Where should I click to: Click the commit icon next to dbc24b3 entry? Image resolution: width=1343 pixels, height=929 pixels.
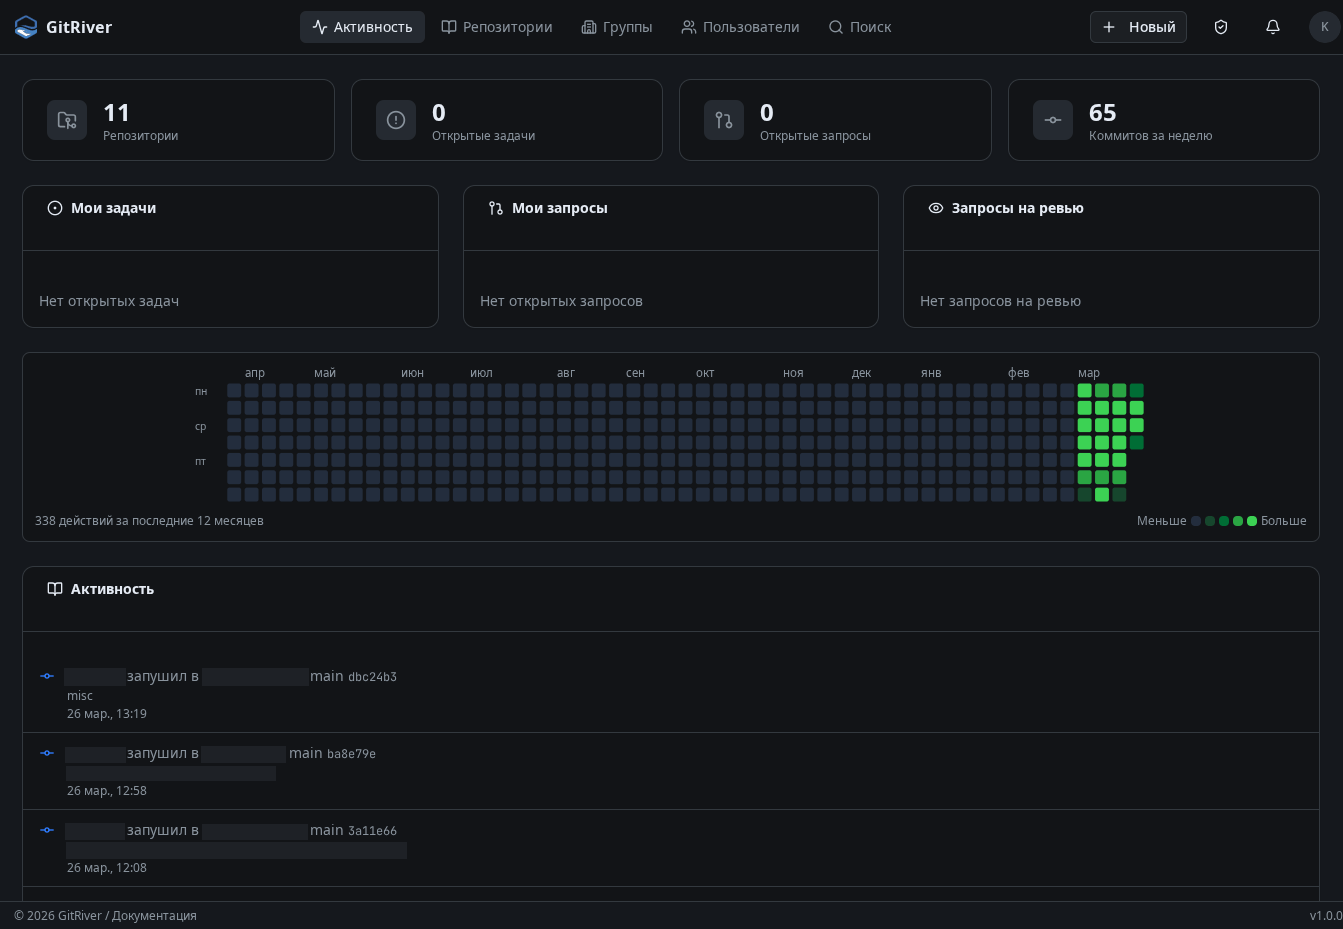pyautogui.click(x=47, y=676)
